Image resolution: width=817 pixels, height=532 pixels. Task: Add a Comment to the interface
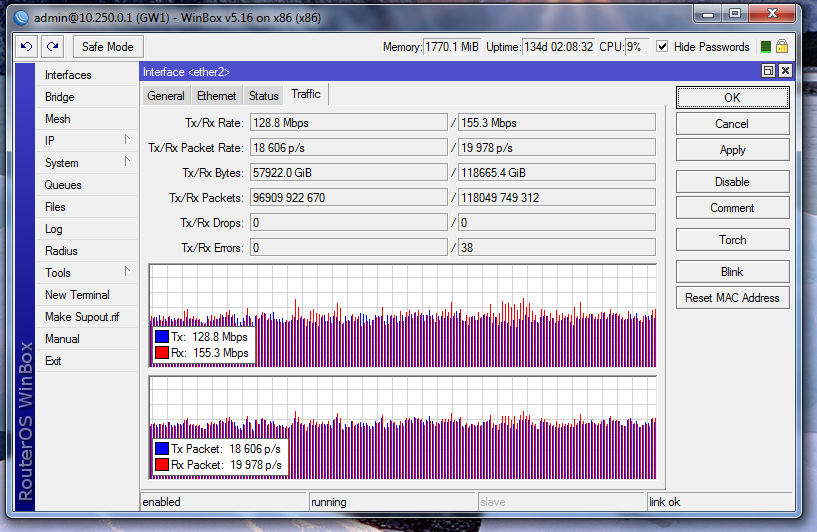(733, 208)
